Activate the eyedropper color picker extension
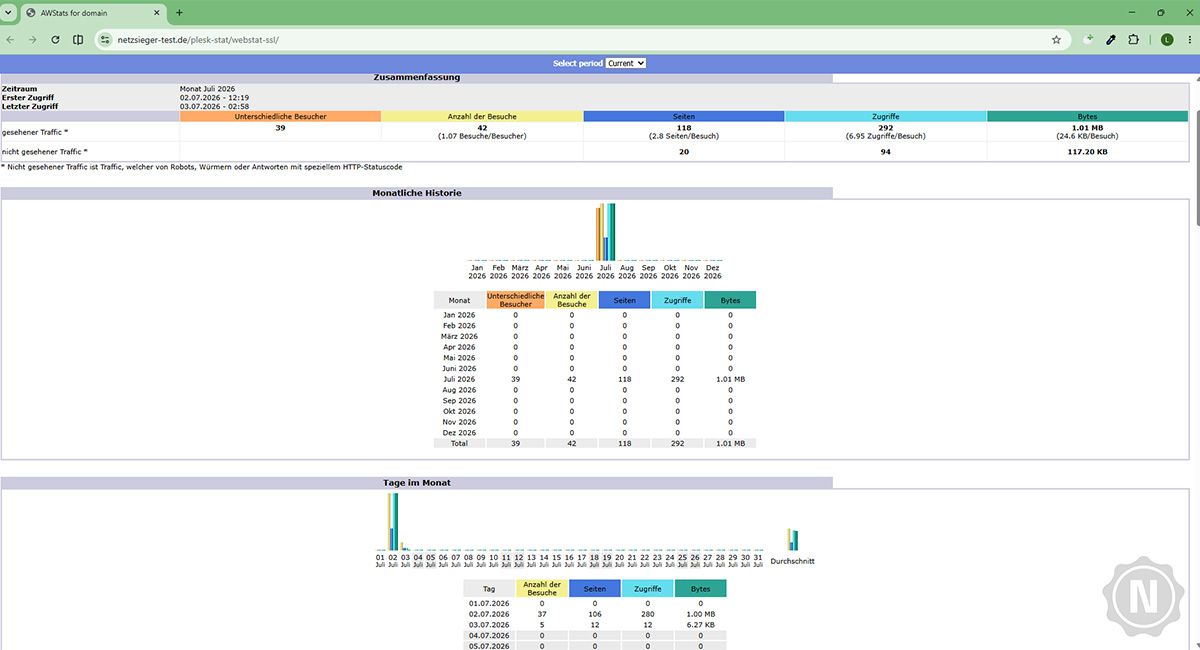1200x650 pixels. click(1111, 40)
